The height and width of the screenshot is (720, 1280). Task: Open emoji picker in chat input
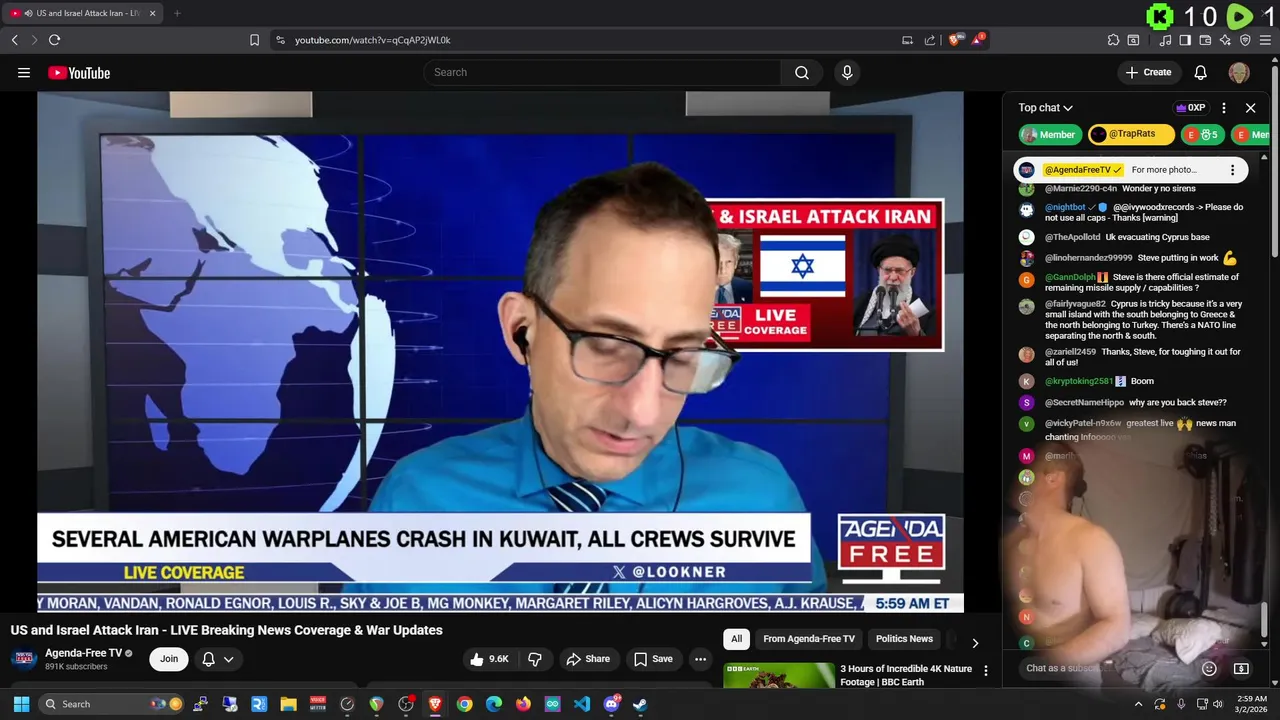click(1209, 668)
